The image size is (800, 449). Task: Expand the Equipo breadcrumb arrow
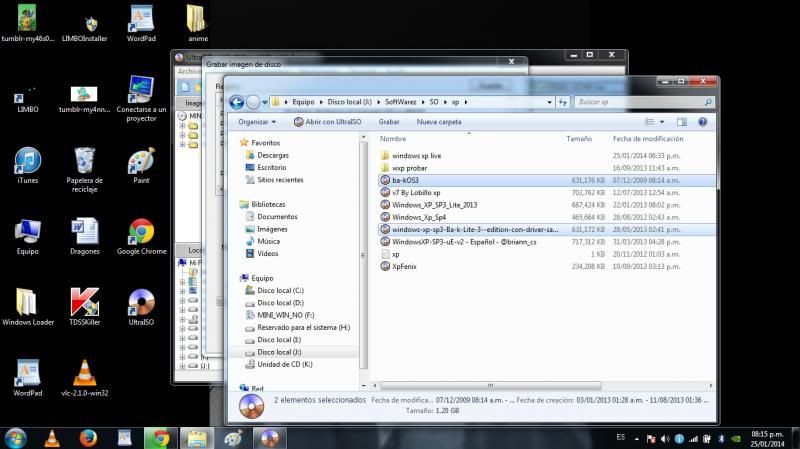click(321, 102)
